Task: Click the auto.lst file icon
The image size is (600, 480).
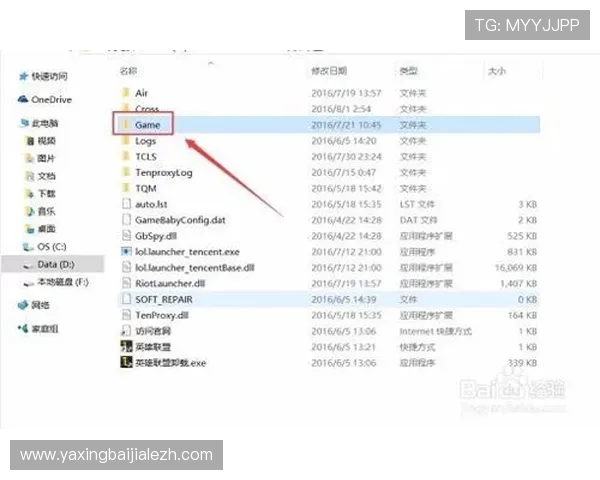Action: pos(126,204)
